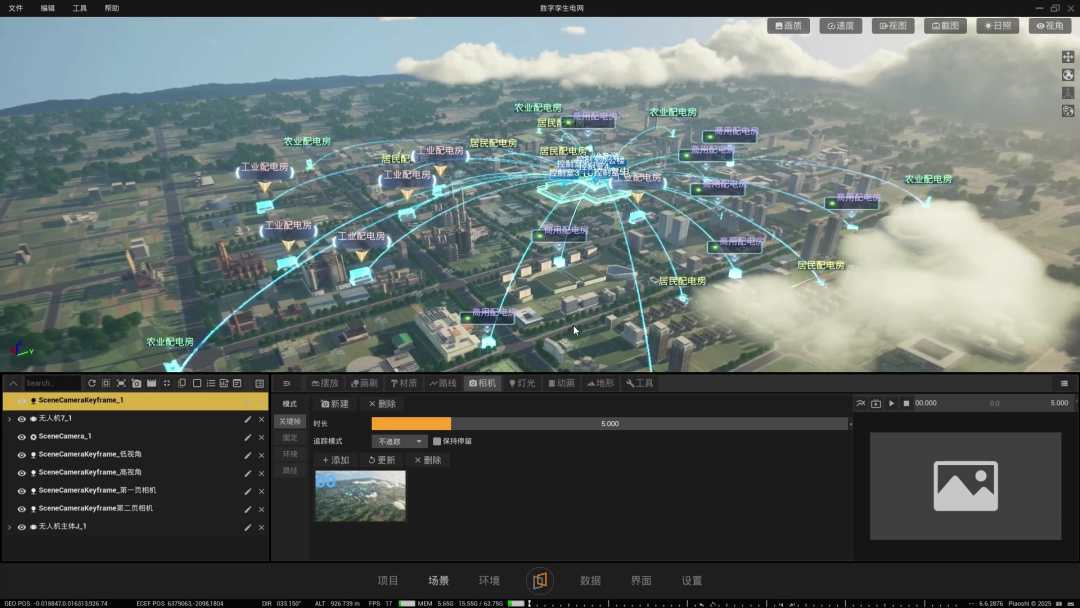
Task: Click the collapse arrows icon in outliner toolbar
Action: point(167,383)
